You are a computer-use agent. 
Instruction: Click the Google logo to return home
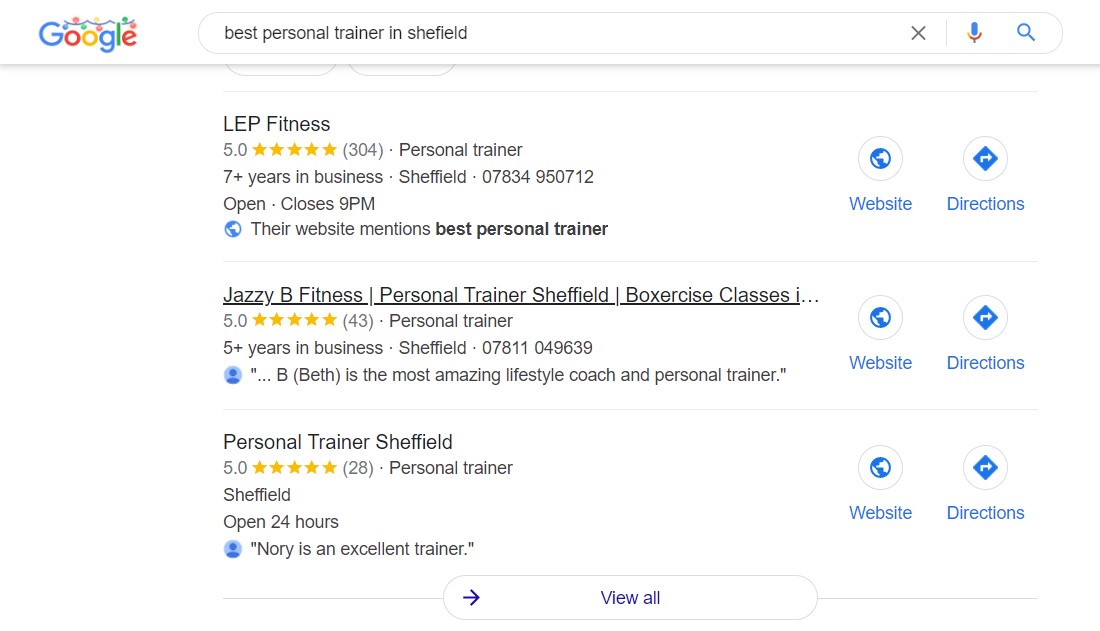pos(87,33)
